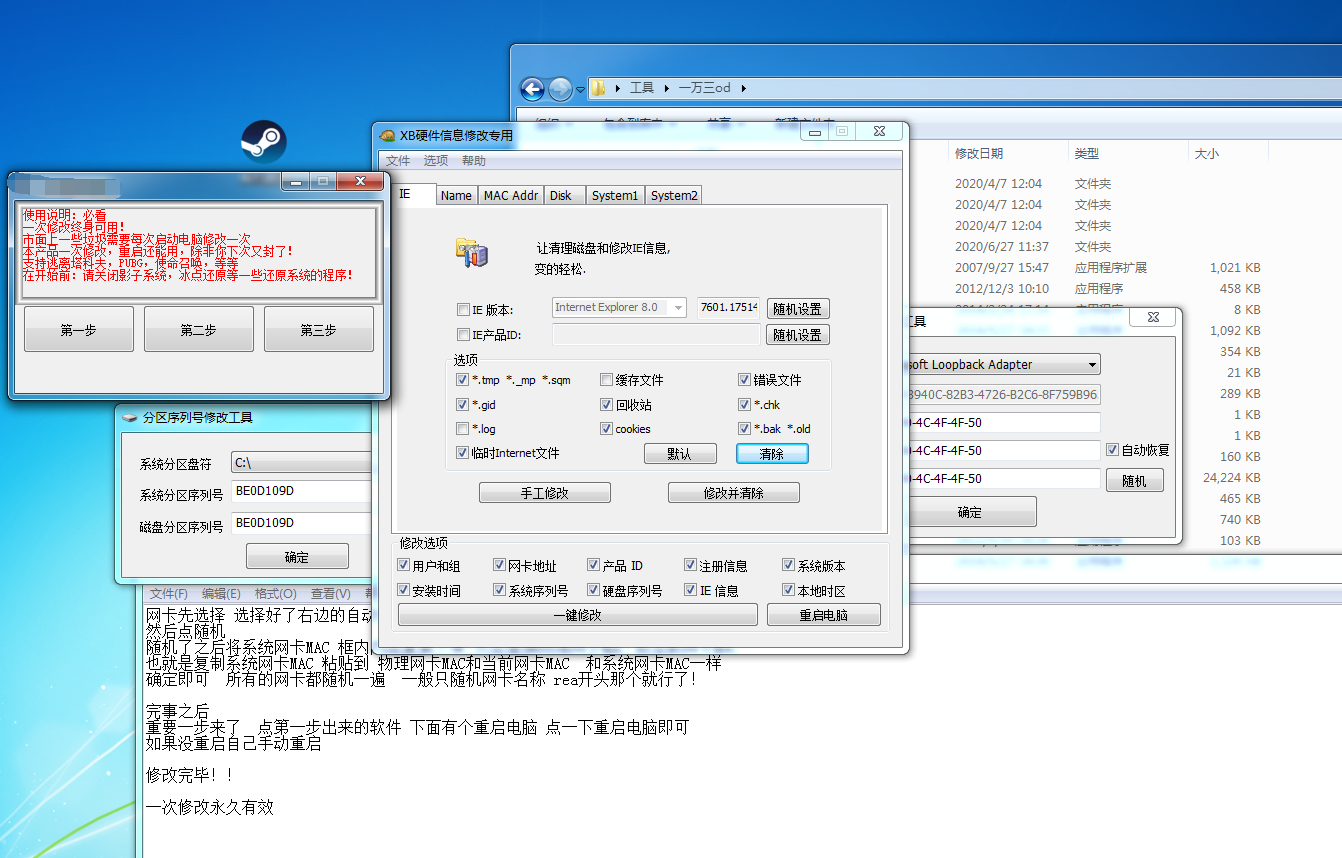Click 随机设置 next to IE version
Screen dimensions: 1342x858
(x=798, y=309)
